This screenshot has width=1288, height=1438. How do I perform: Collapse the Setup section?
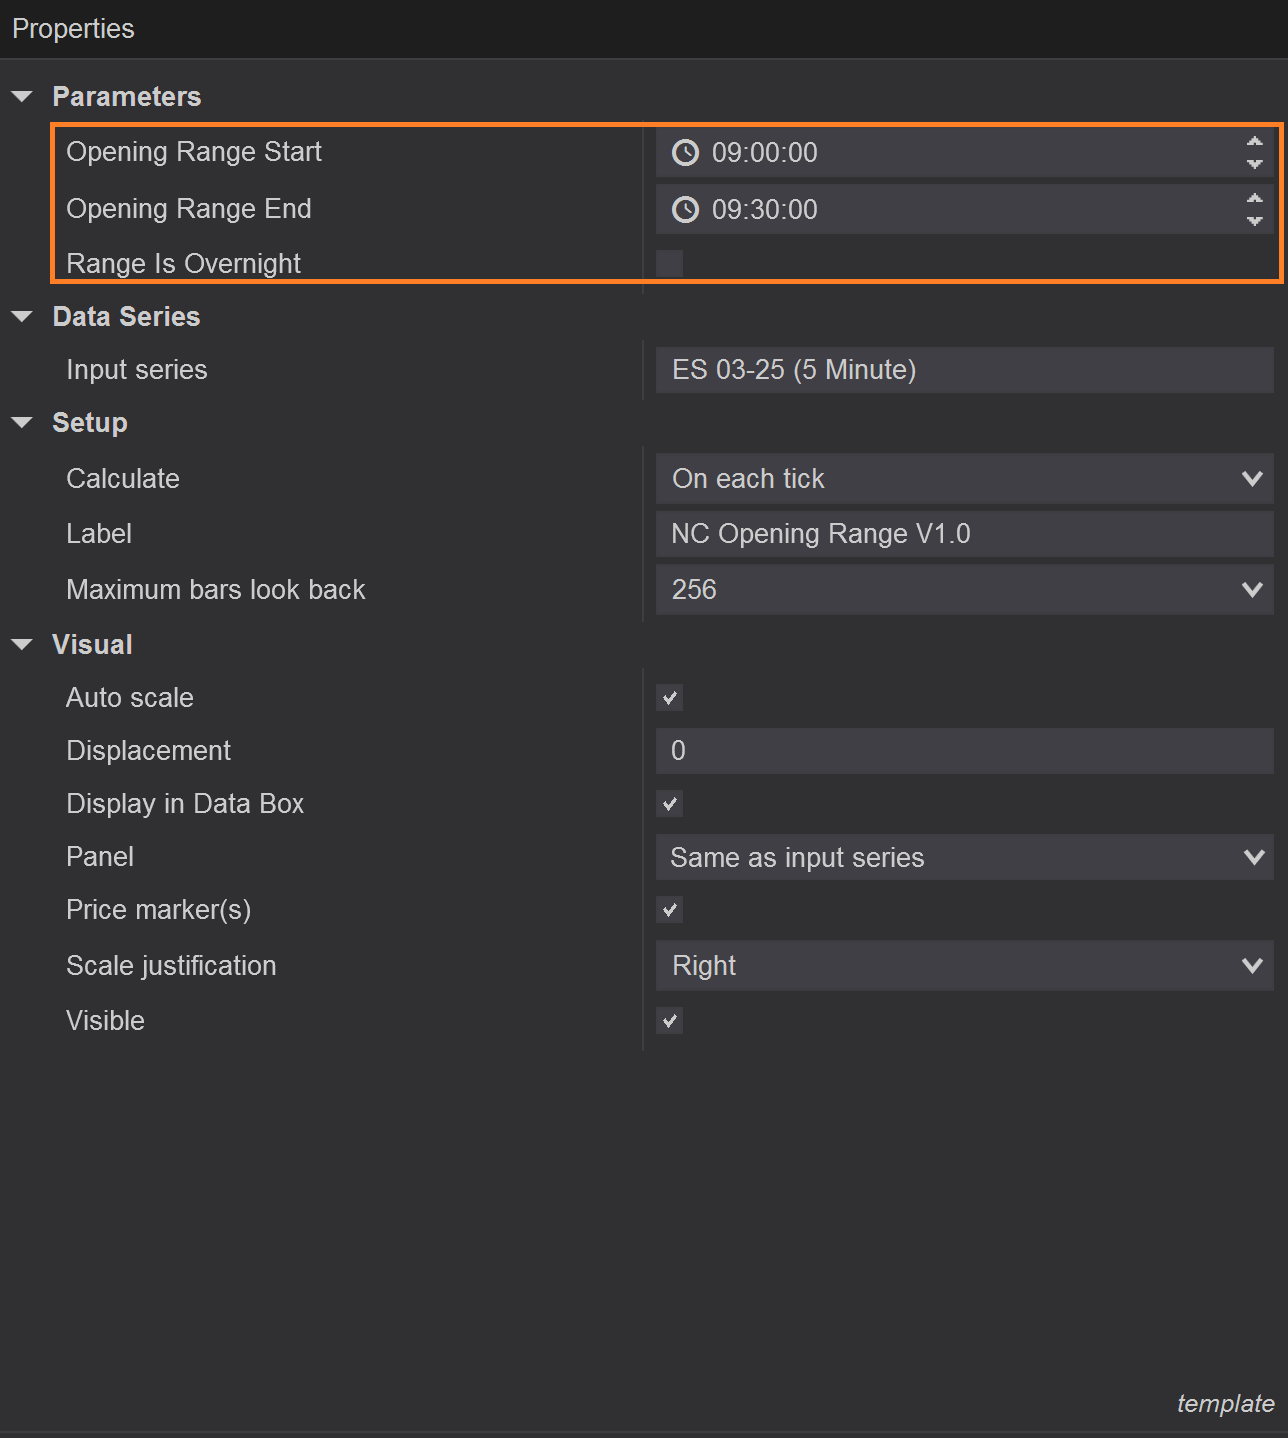tap(22, 422)
